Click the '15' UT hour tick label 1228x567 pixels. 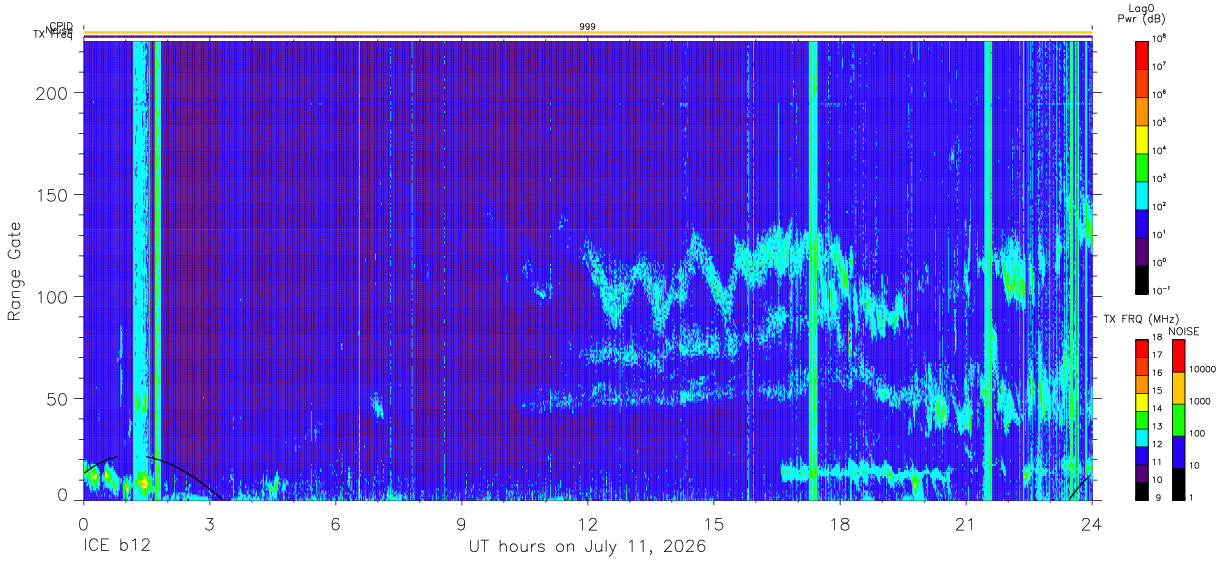(713, 522)
